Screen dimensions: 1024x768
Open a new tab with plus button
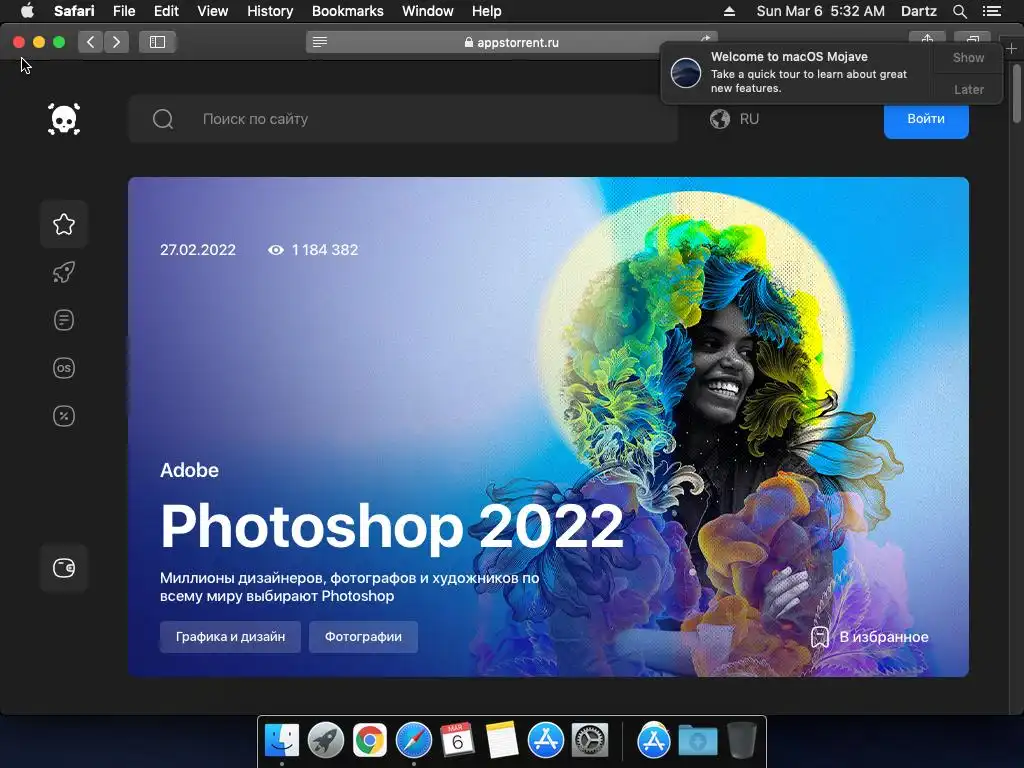point(1012,48)
